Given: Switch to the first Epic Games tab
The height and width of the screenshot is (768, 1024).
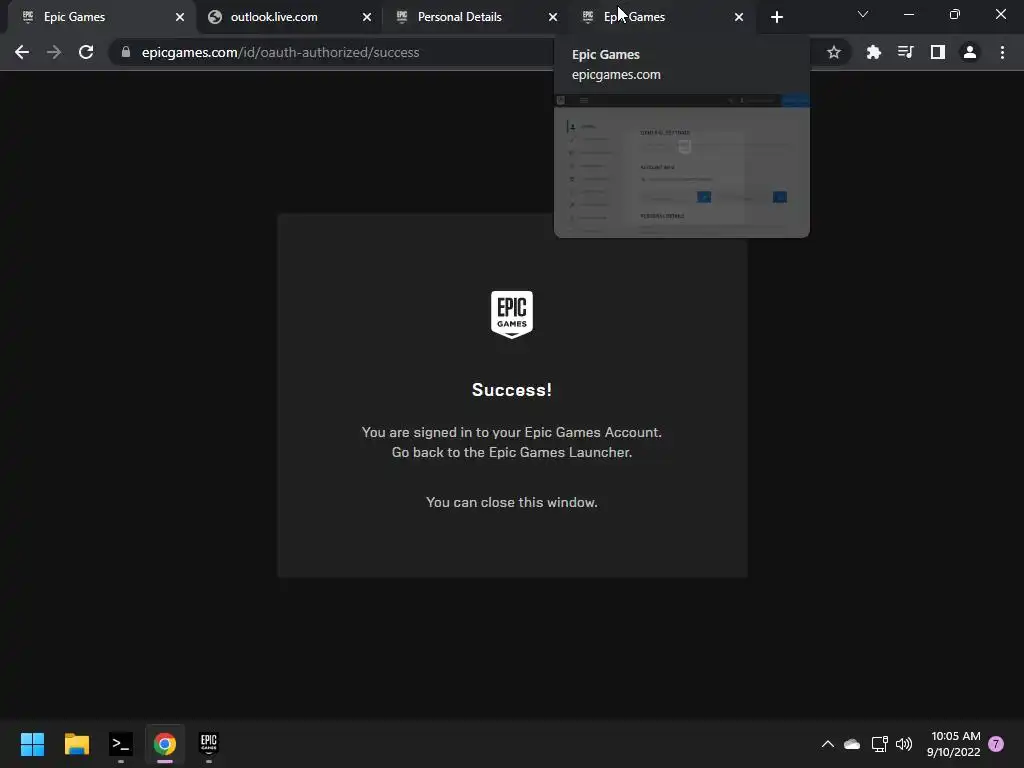Looking at the screenshot, I should (x=98, y=17).
